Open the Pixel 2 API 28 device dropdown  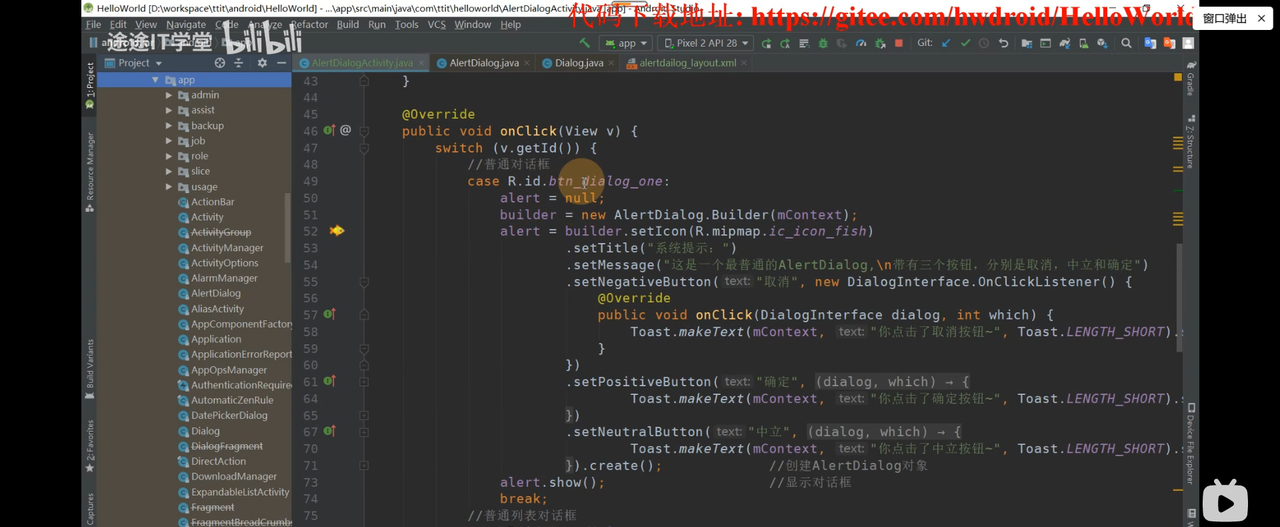point(705,43)
